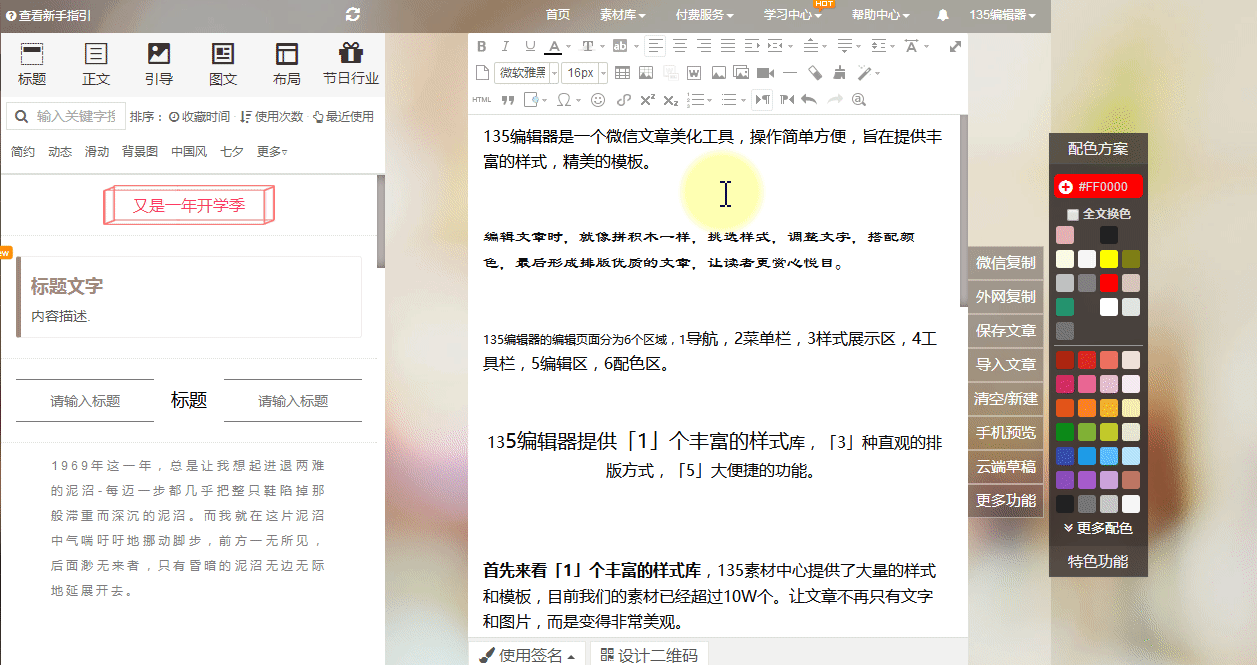Toggle italic formatting
Viewport: 1257px width, 665px height.
pyautogui.click(x=505, y=46)
